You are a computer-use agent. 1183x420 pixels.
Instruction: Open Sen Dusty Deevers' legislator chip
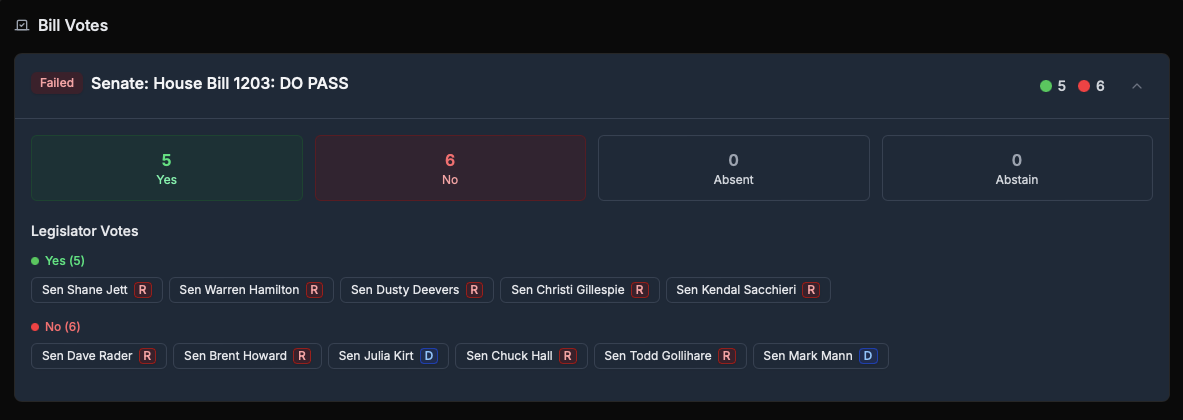click(x=416, y=290)
